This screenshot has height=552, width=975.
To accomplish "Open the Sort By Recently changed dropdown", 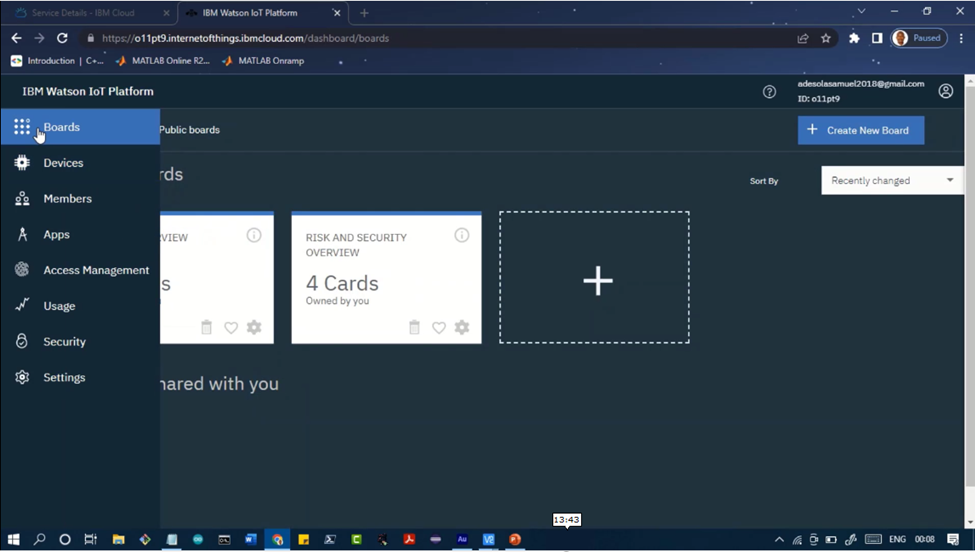I will pos(892,180).
